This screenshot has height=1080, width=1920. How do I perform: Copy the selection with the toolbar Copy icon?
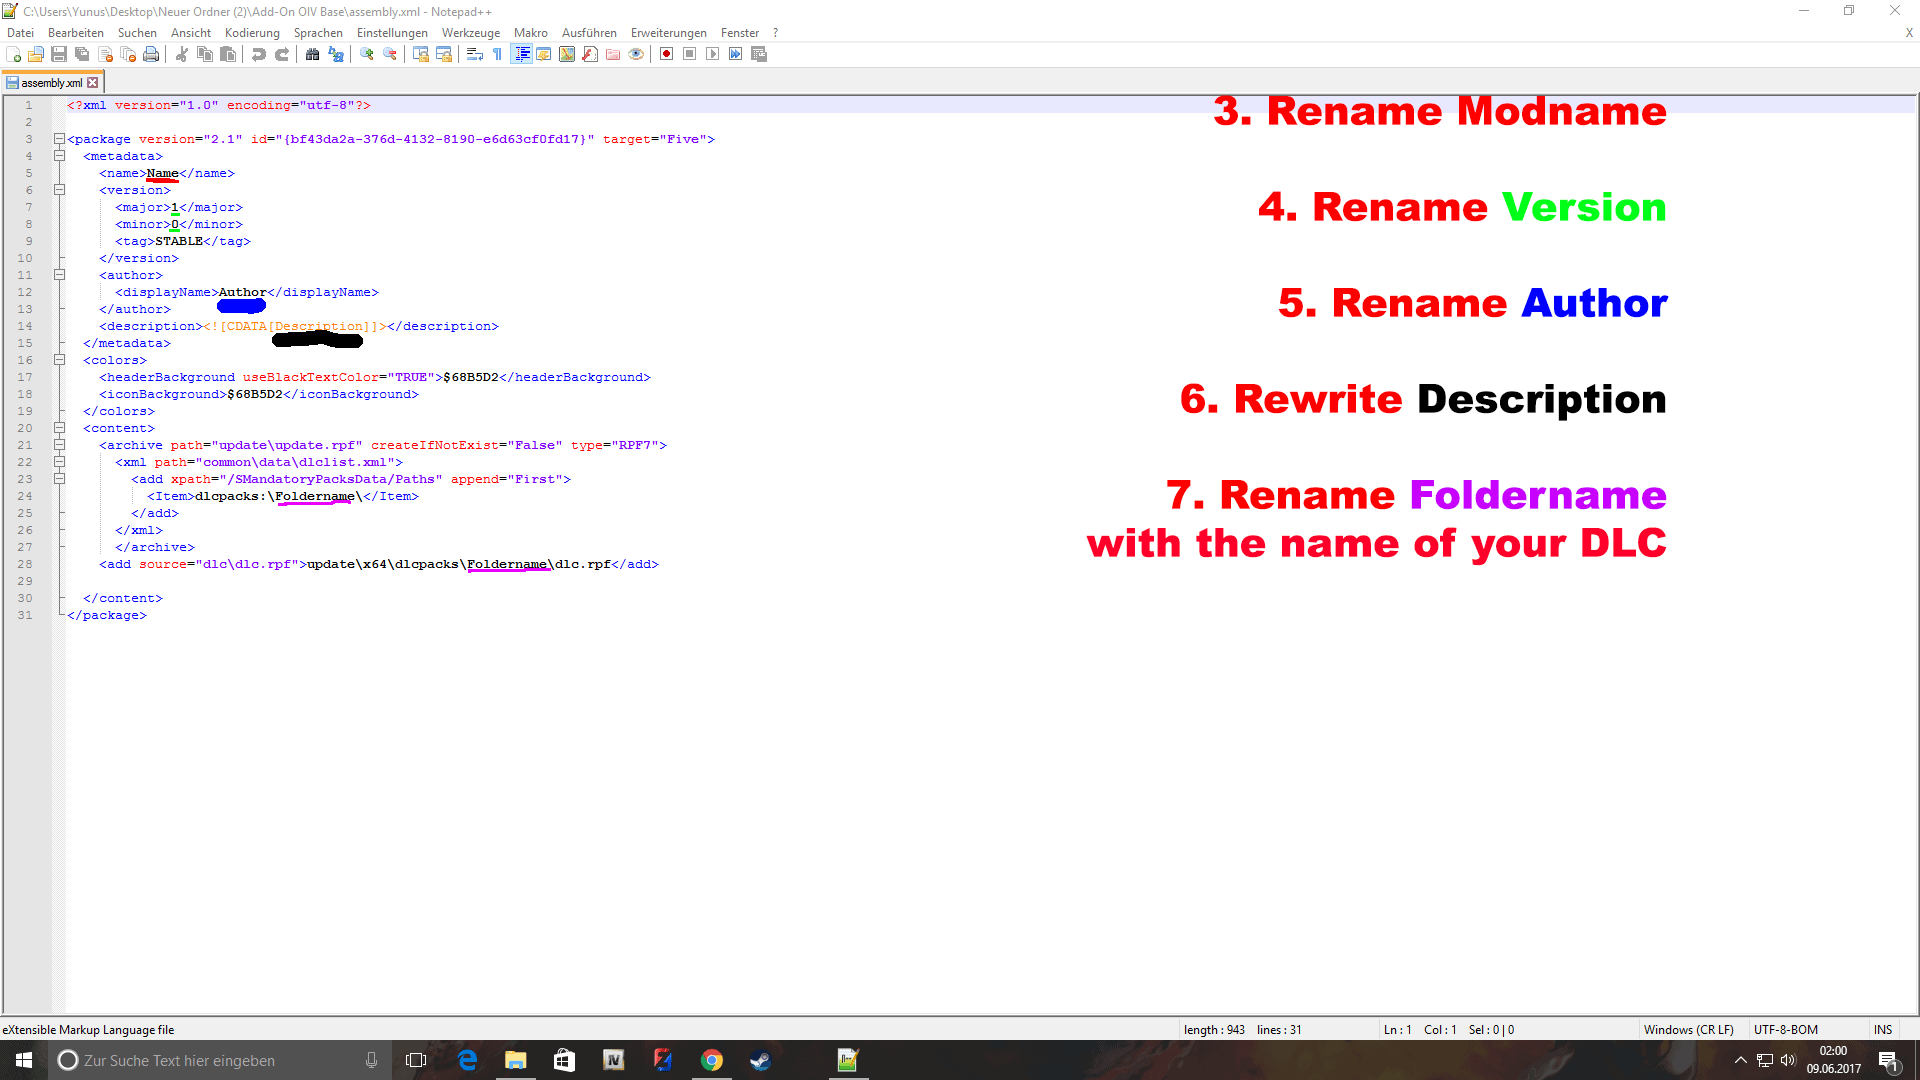(205, 54)
